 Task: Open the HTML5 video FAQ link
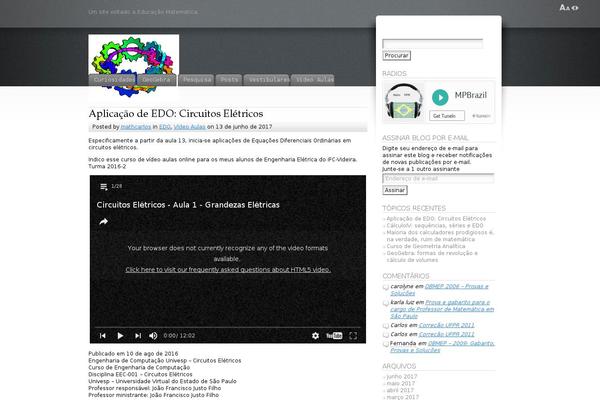click(228, 270)
